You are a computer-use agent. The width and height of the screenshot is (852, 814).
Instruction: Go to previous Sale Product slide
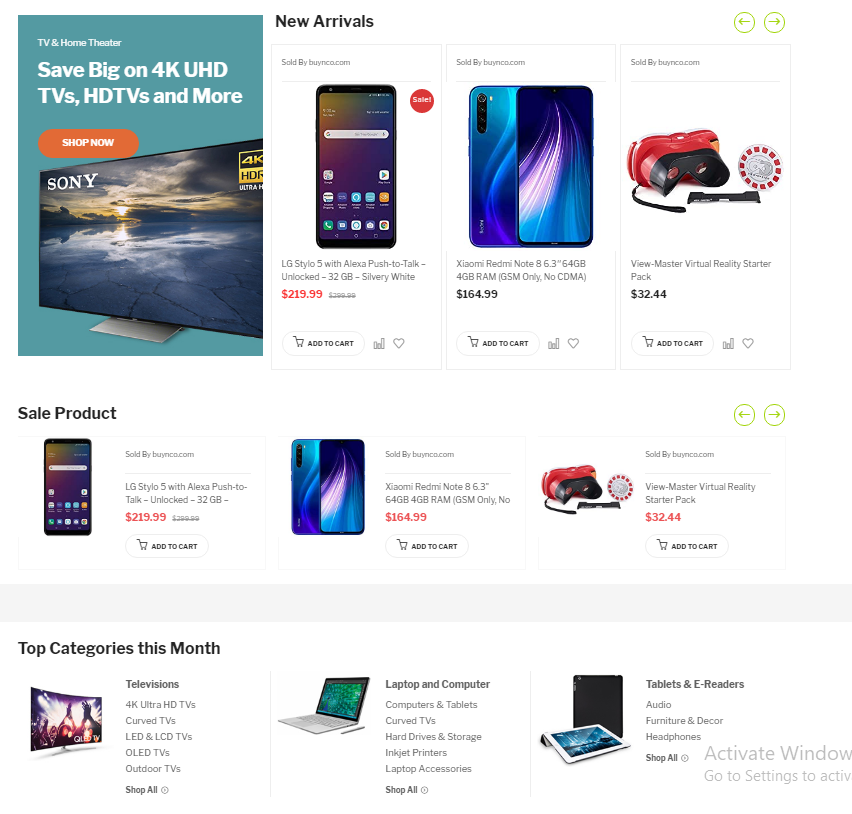click(744, 415)
